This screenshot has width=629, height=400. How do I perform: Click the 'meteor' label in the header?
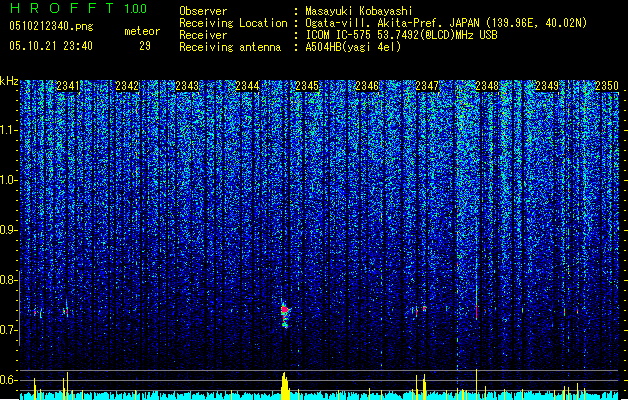(x=142, y=31)
